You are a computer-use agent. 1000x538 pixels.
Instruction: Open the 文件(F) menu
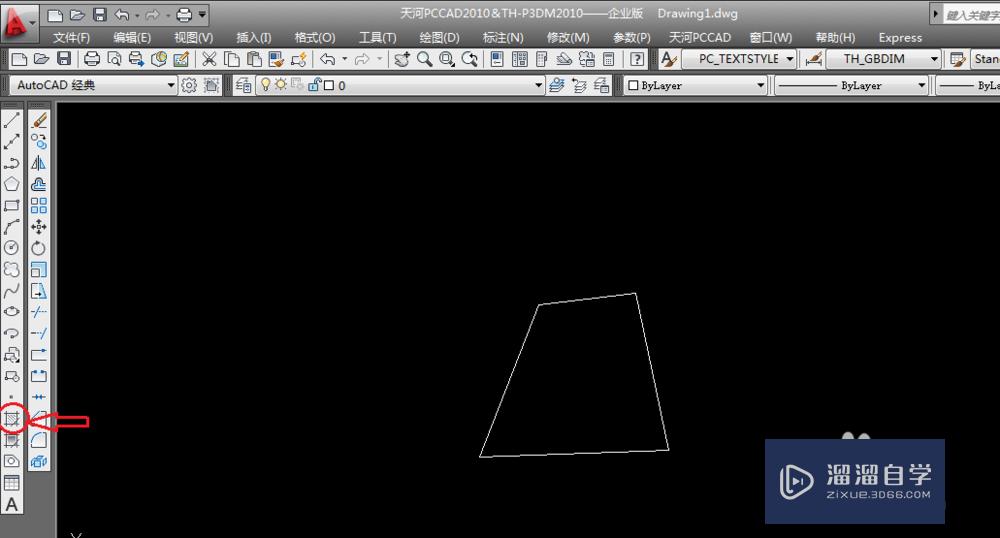tap(71, 38)
